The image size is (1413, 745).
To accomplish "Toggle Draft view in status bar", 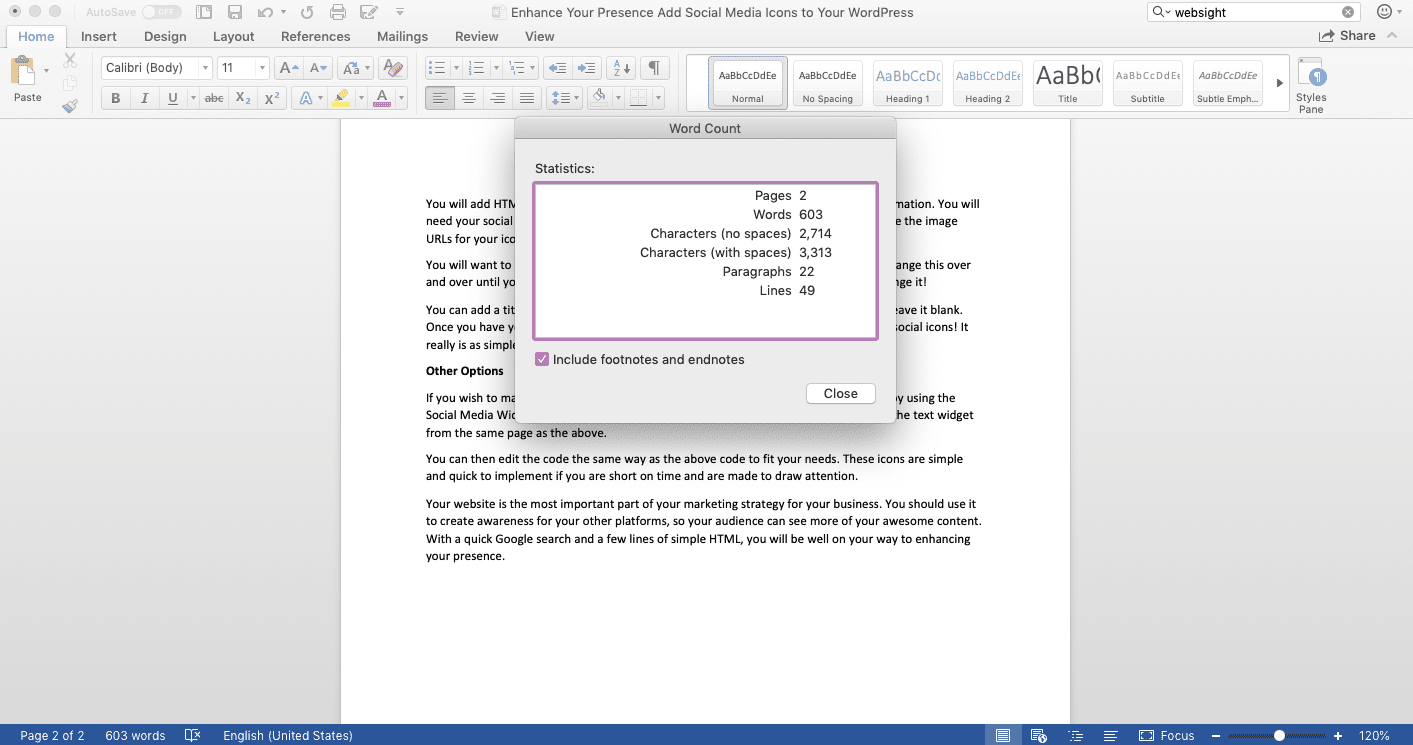I will click(1111, 735).
